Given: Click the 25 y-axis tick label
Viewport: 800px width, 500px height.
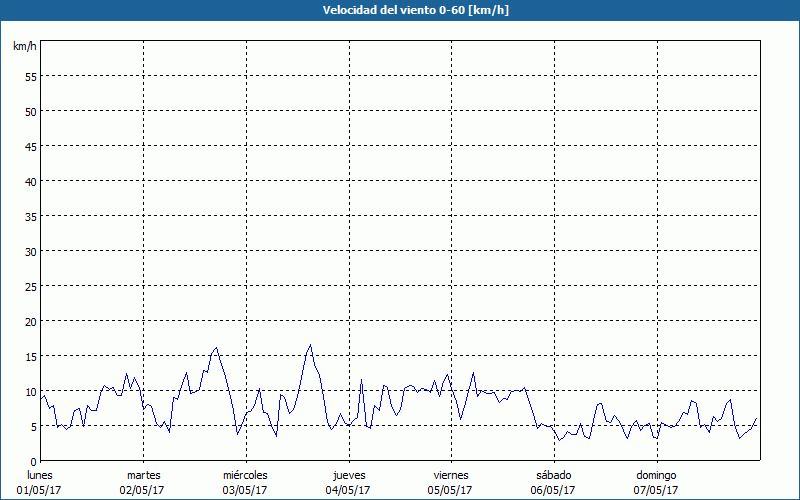Looking at the screenshot, I should pos(30,286).
